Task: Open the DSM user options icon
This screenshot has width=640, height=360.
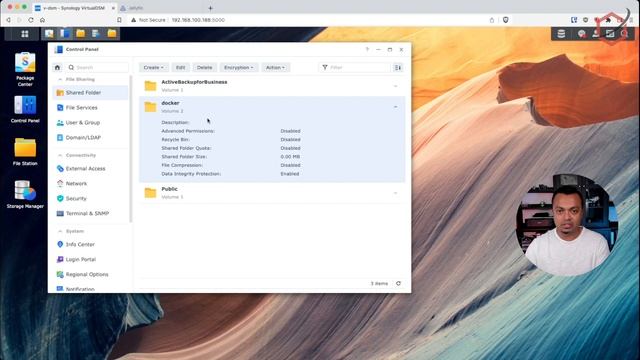Action: point(596,34)
